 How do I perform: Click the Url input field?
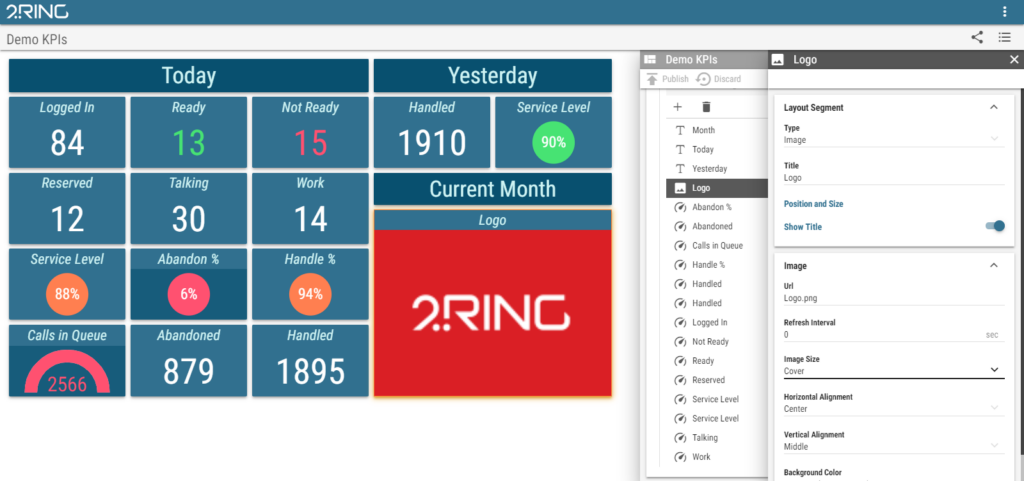click(892, 297)
